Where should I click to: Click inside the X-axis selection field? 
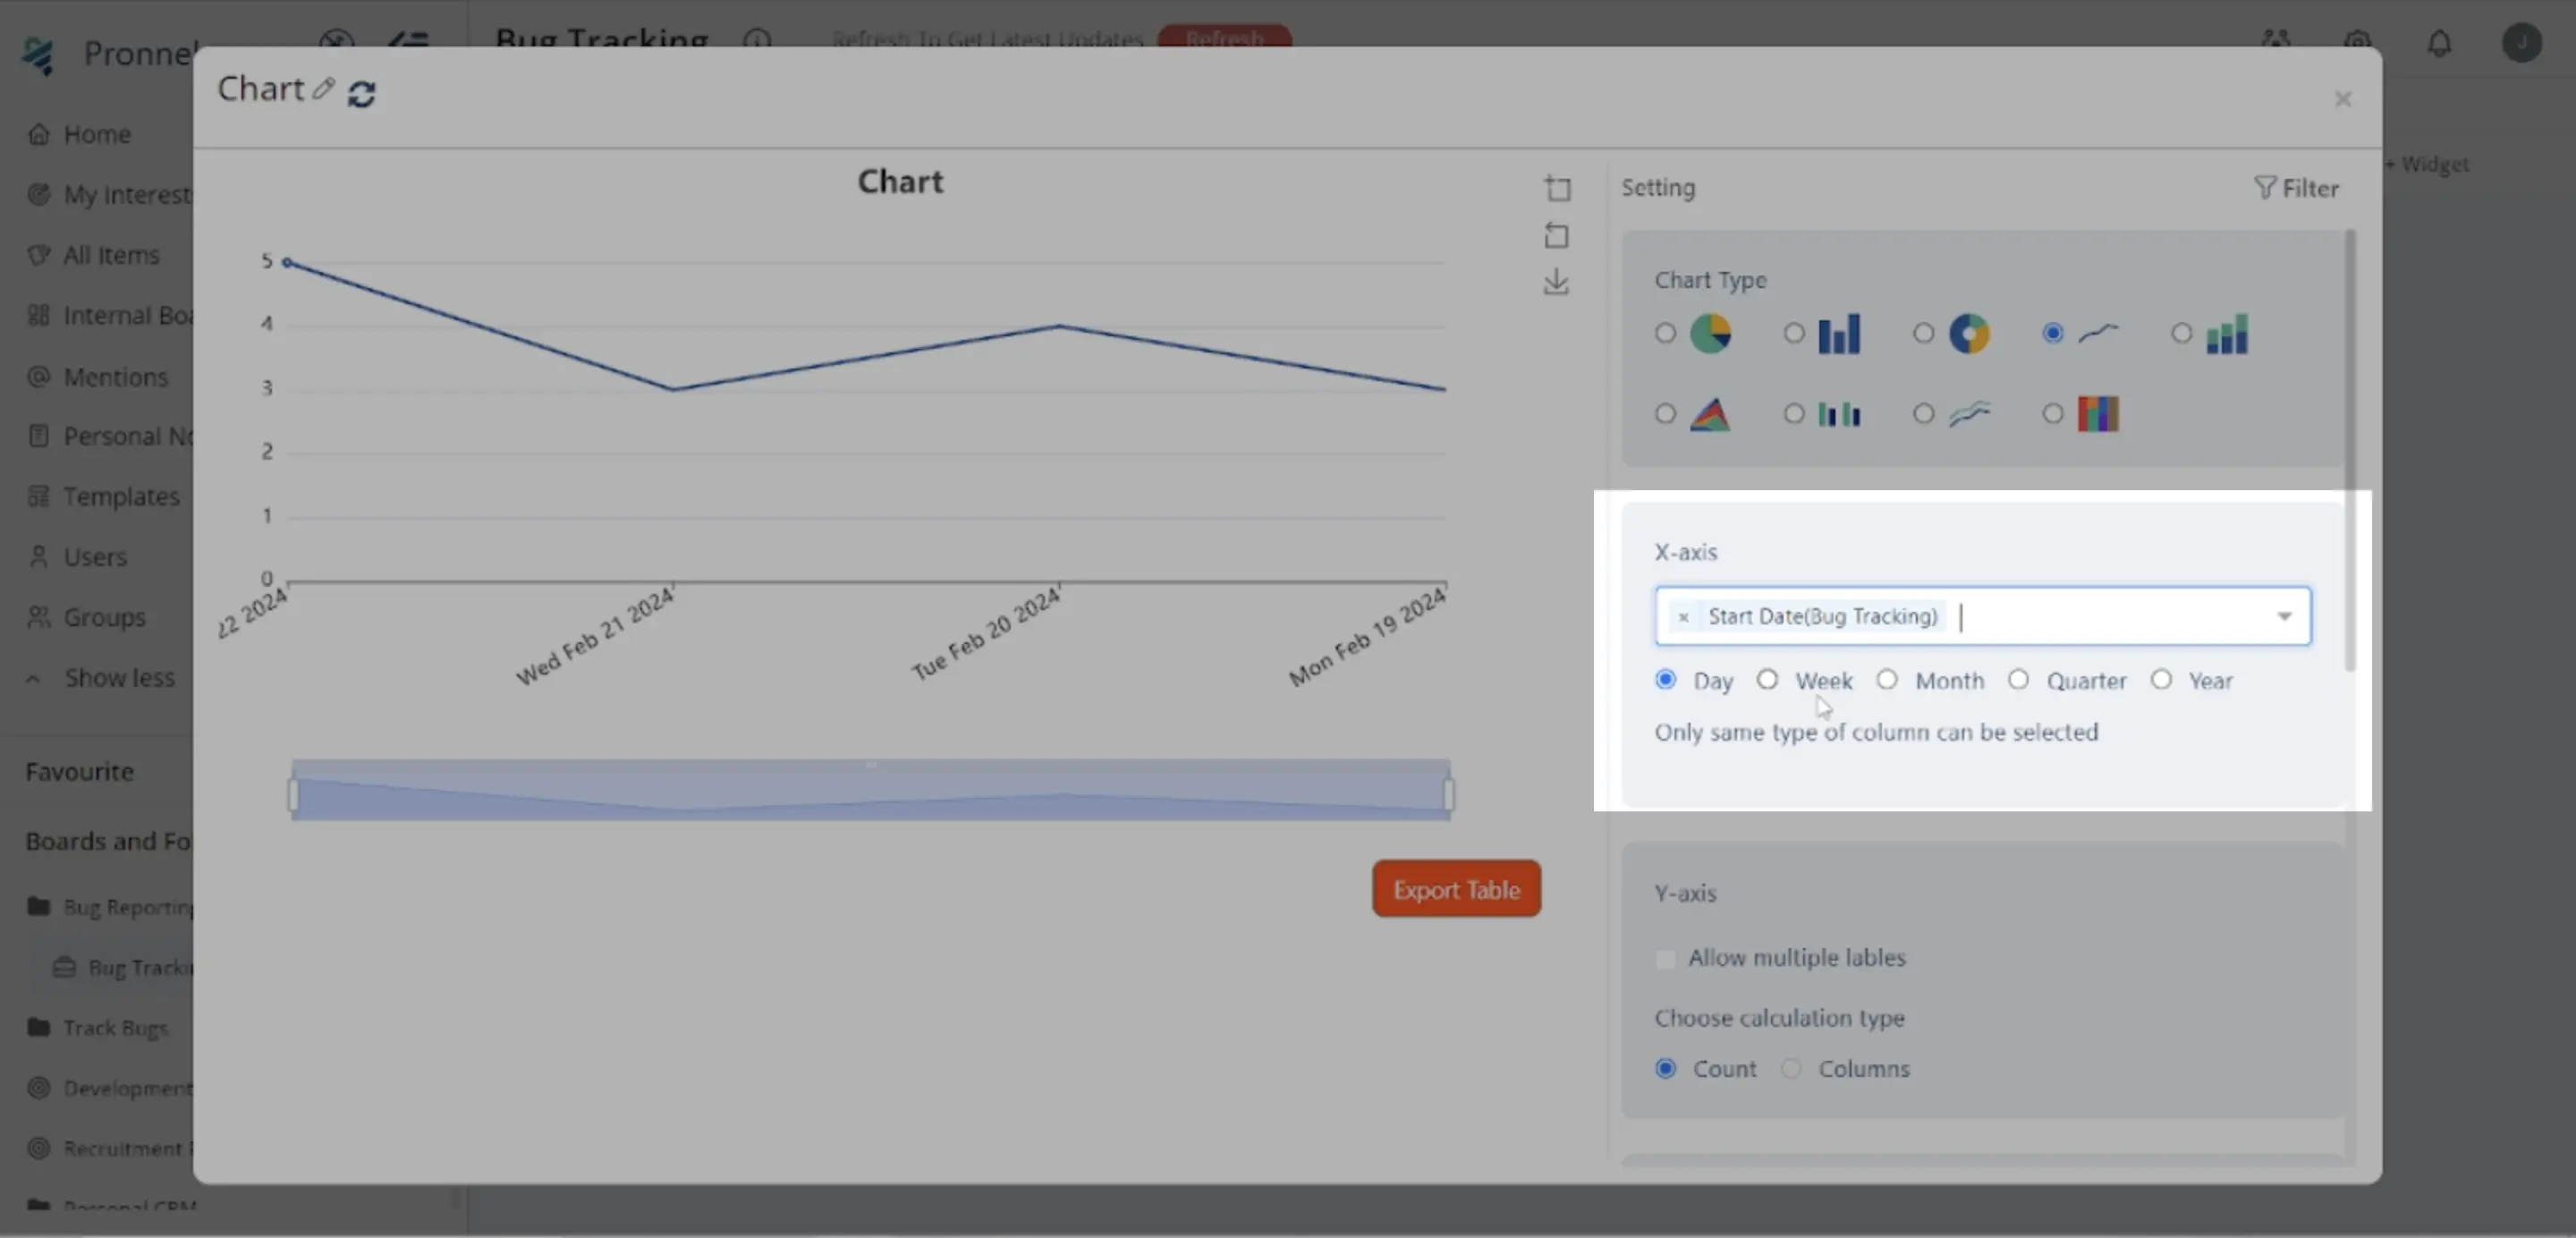[1982, 616]
